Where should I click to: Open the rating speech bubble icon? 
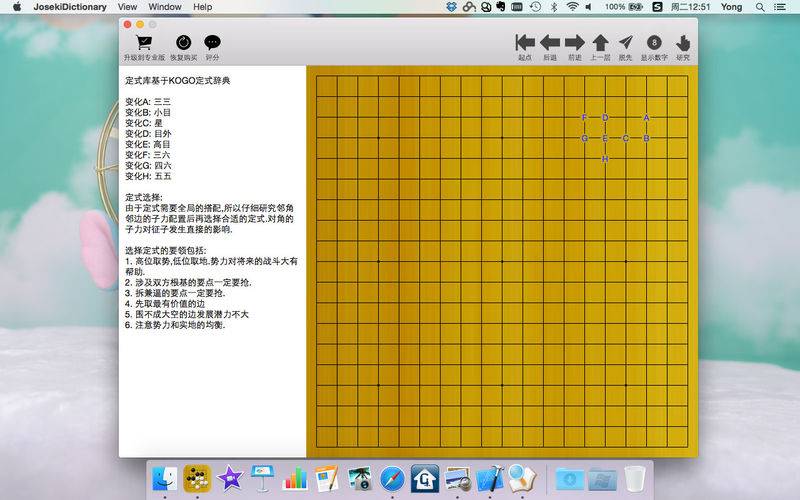(212, 43)
